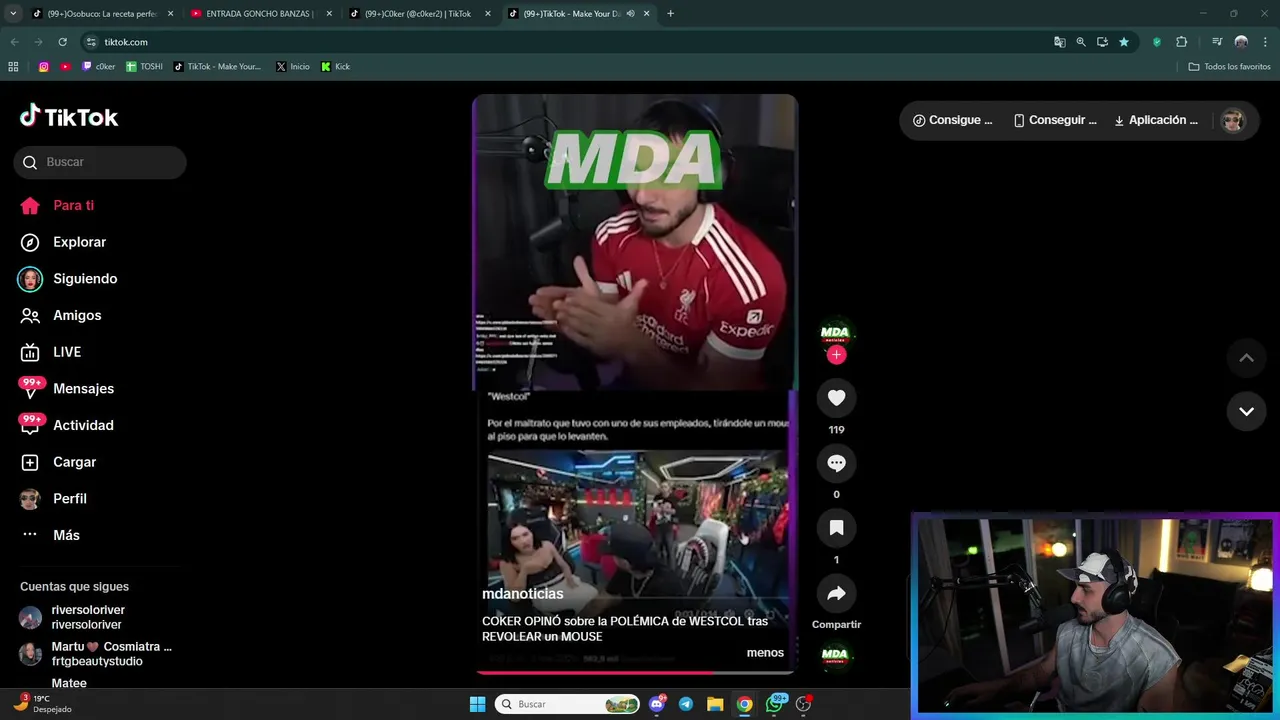
Task: Click Cargar to upload a video
Action: pos(59,462)
